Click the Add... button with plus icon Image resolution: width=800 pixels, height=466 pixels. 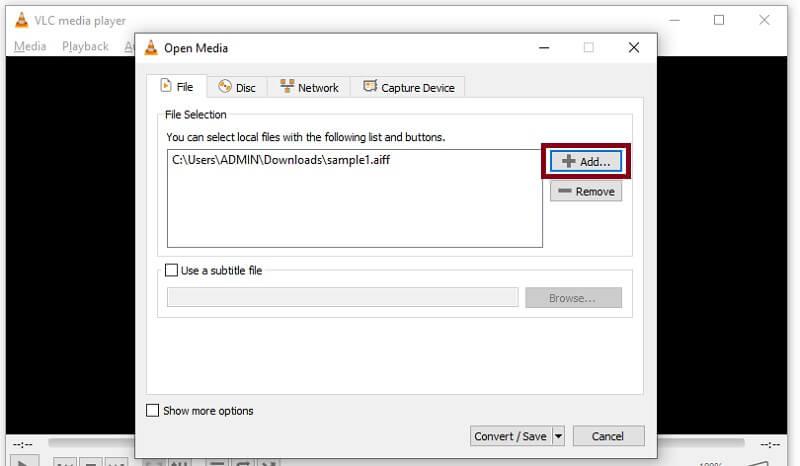tap(585, 161)
